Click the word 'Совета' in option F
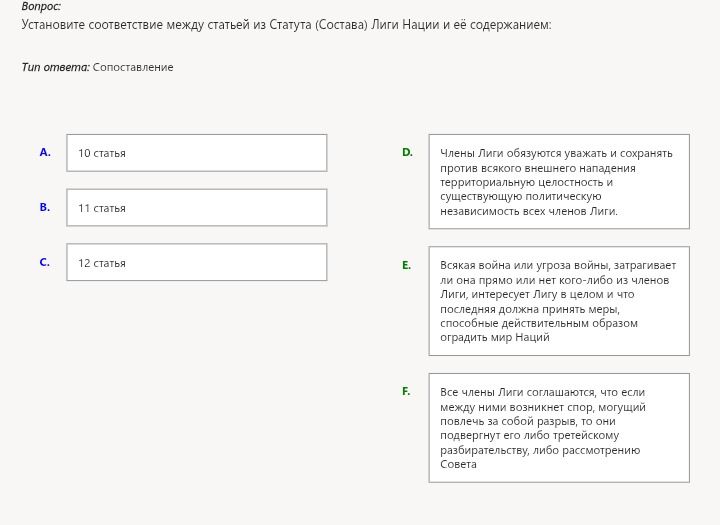This screenshot has height=525, width=720. pyautogui.click(x=458, y=464)
